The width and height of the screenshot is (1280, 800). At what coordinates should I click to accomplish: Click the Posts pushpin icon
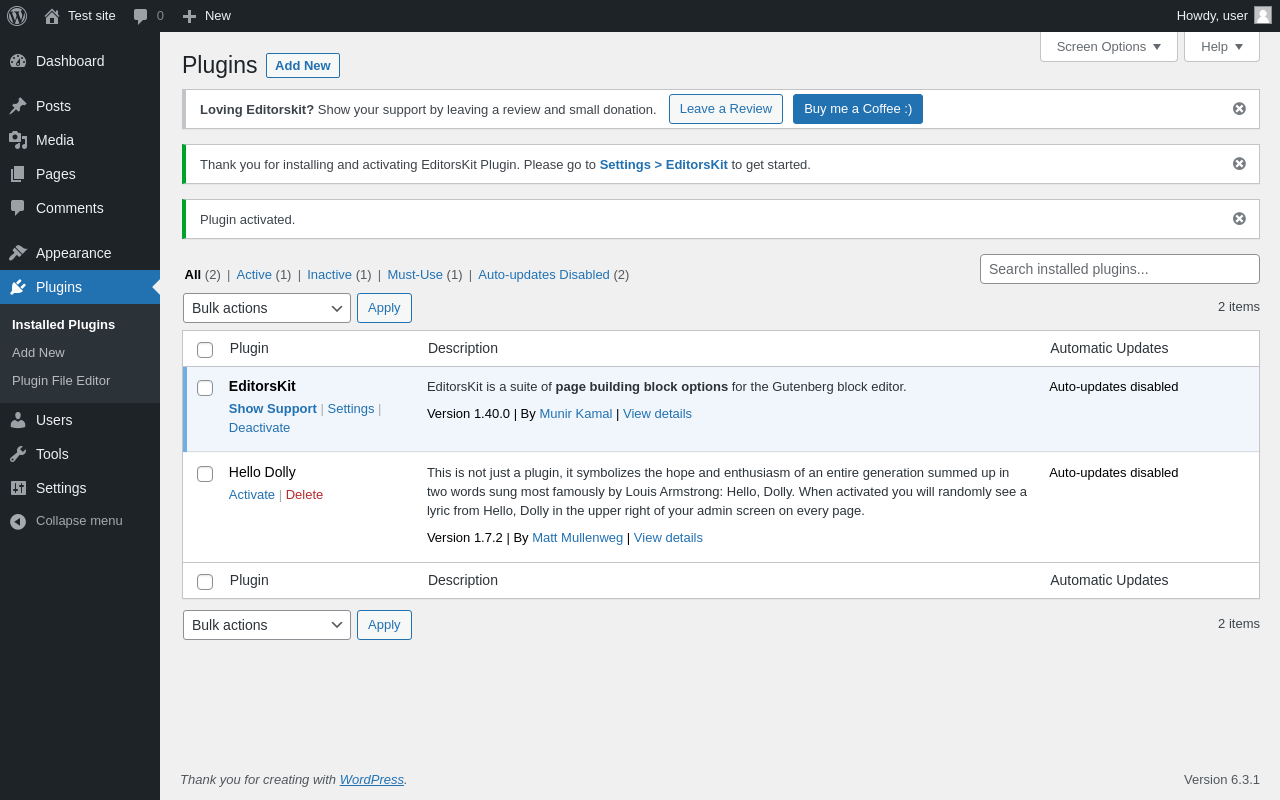click(18, 106)
